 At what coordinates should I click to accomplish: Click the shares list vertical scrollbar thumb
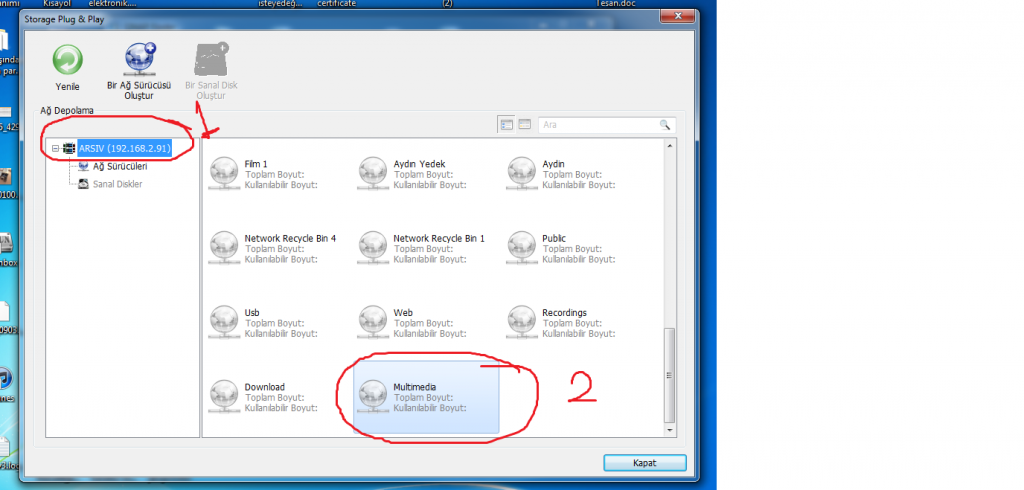(x=669, y=374)
